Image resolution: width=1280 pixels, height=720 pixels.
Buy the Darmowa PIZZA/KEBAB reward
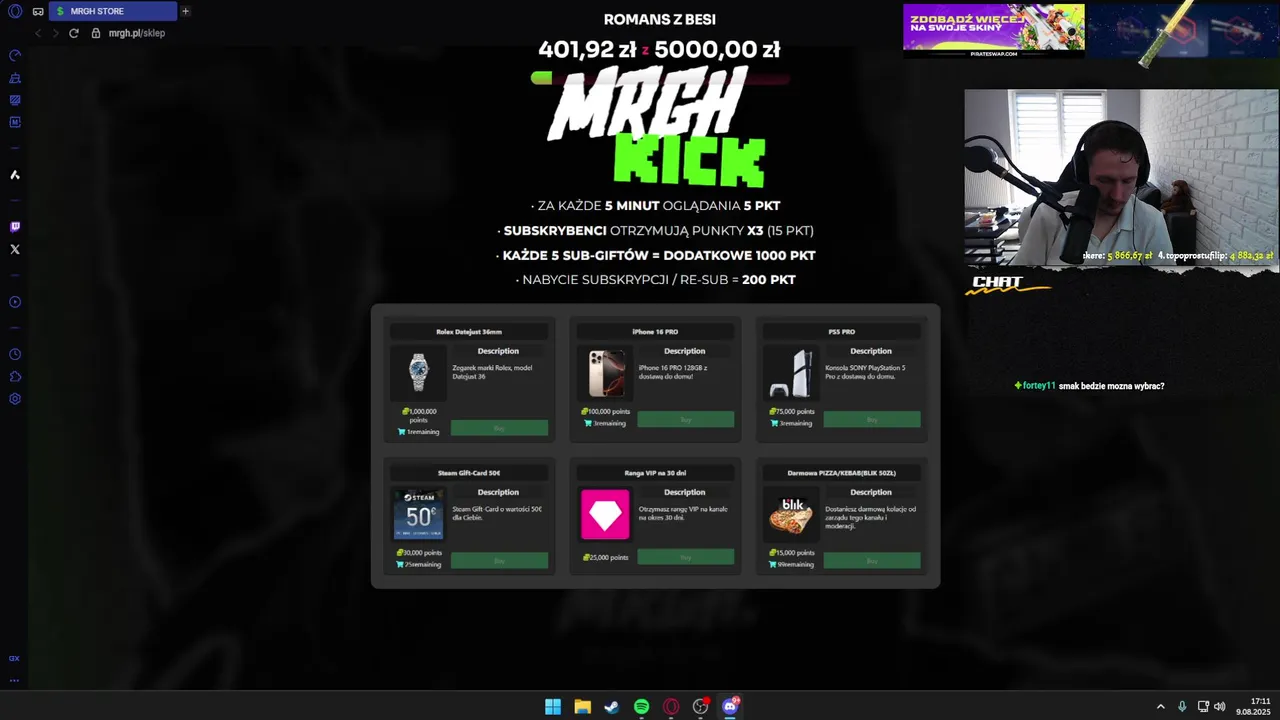[872, 561]
